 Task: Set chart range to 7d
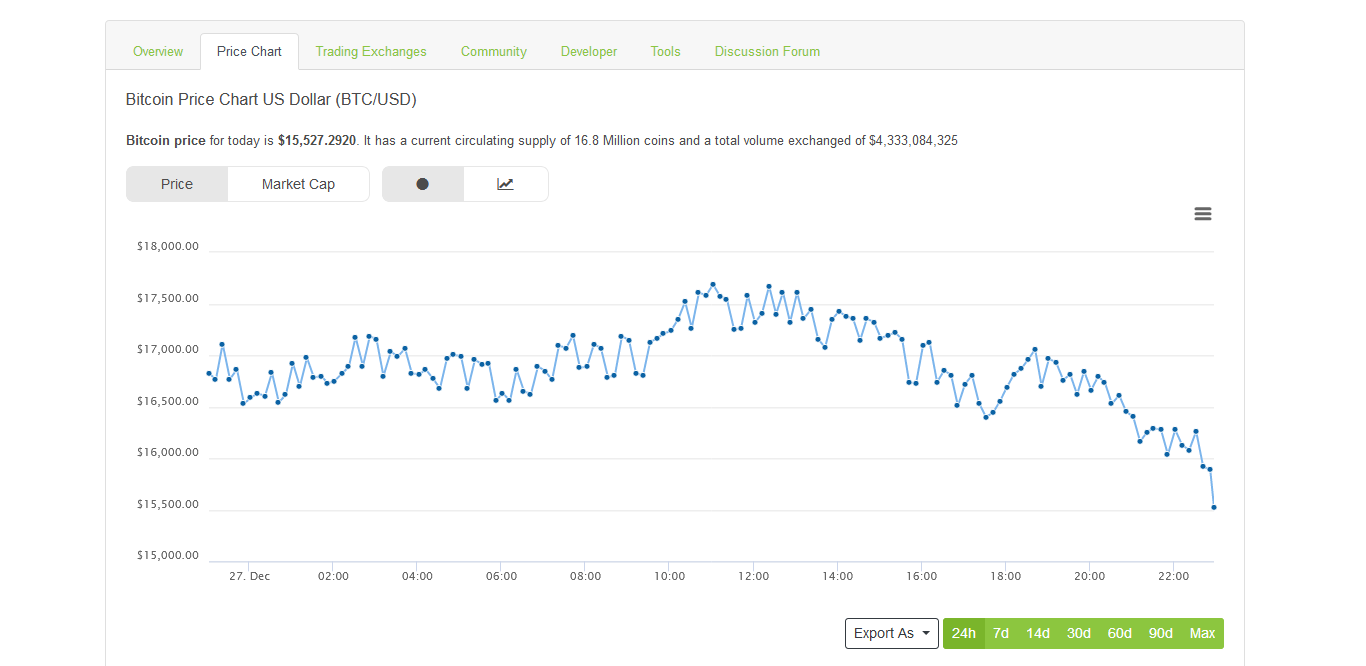(x=1001, y=633)
